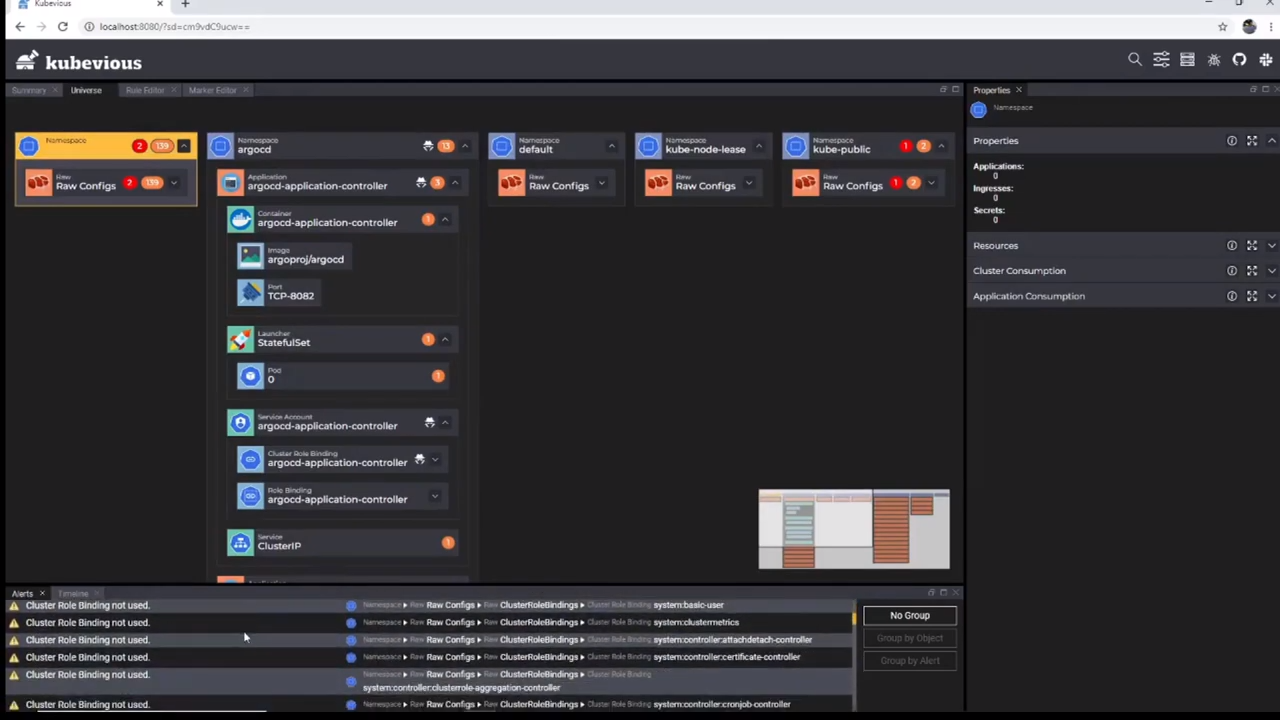Select the system:controller:certificate-controller alert row
1280x720 pixels.
pos(430,657)
